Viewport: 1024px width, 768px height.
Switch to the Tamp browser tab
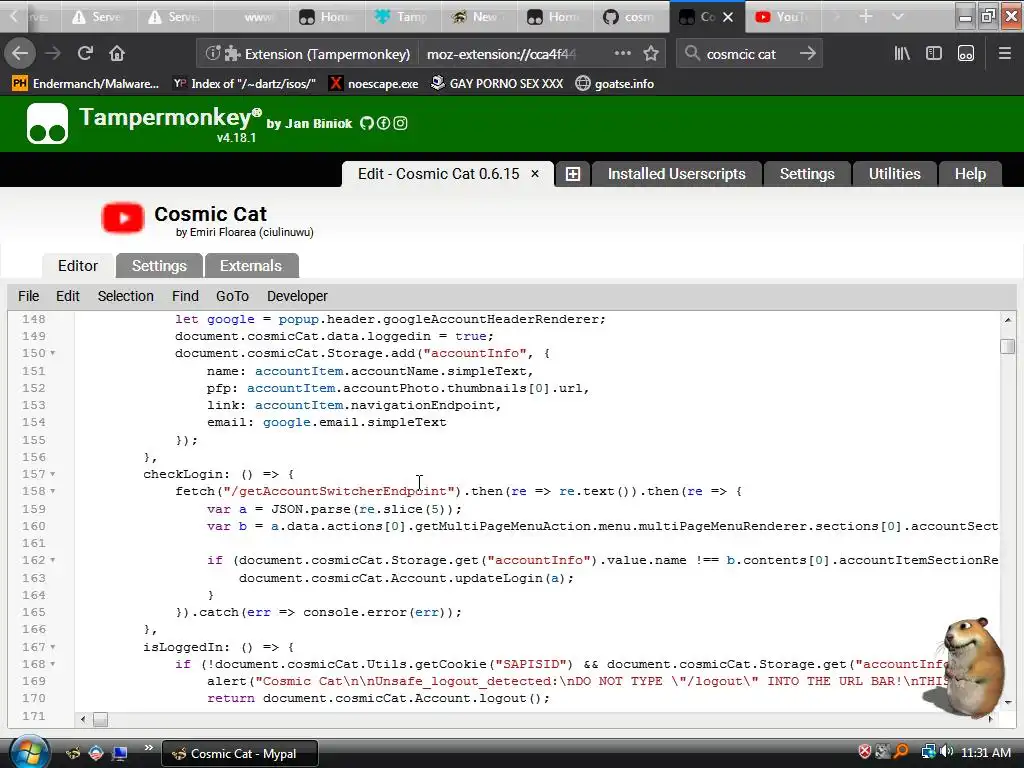402,17
